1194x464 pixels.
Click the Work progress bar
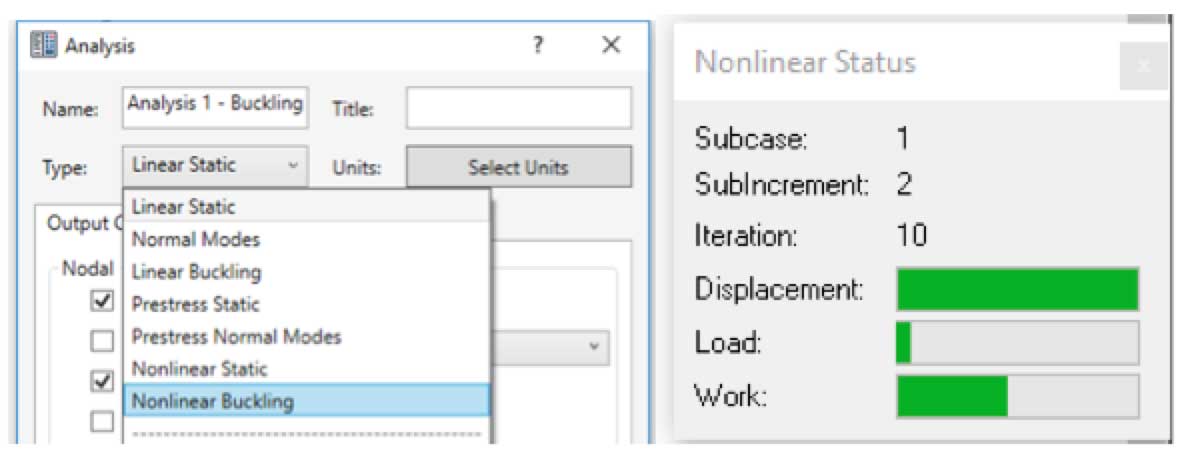click(1017, 396)
